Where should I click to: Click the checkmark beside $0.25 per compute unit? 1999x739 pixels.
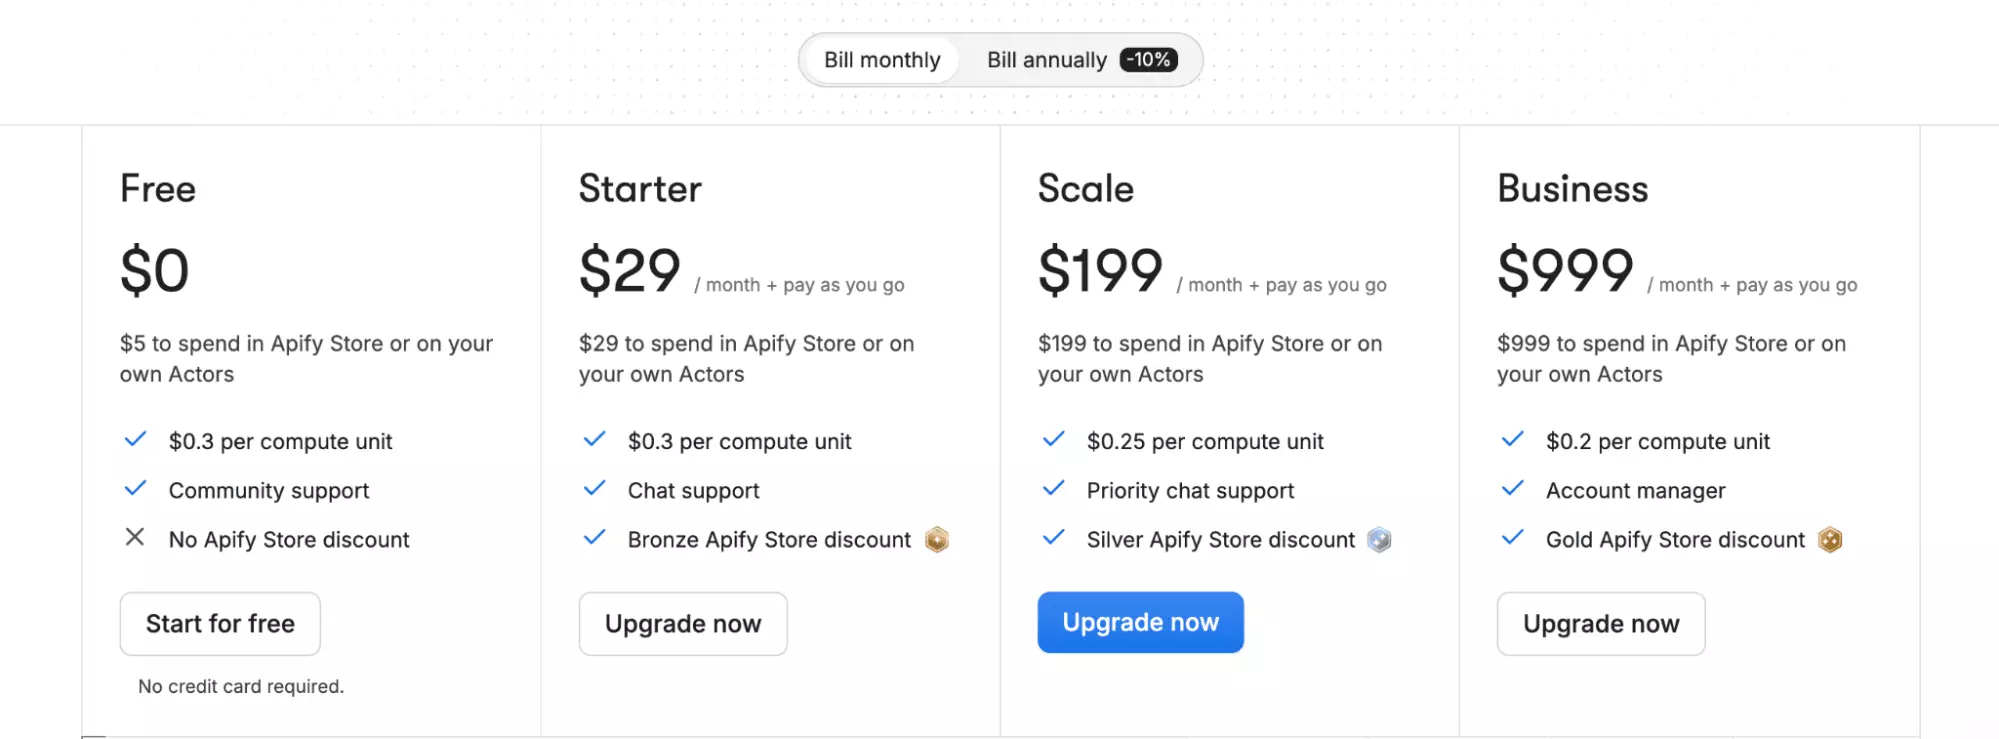[x=1053, y=439]
